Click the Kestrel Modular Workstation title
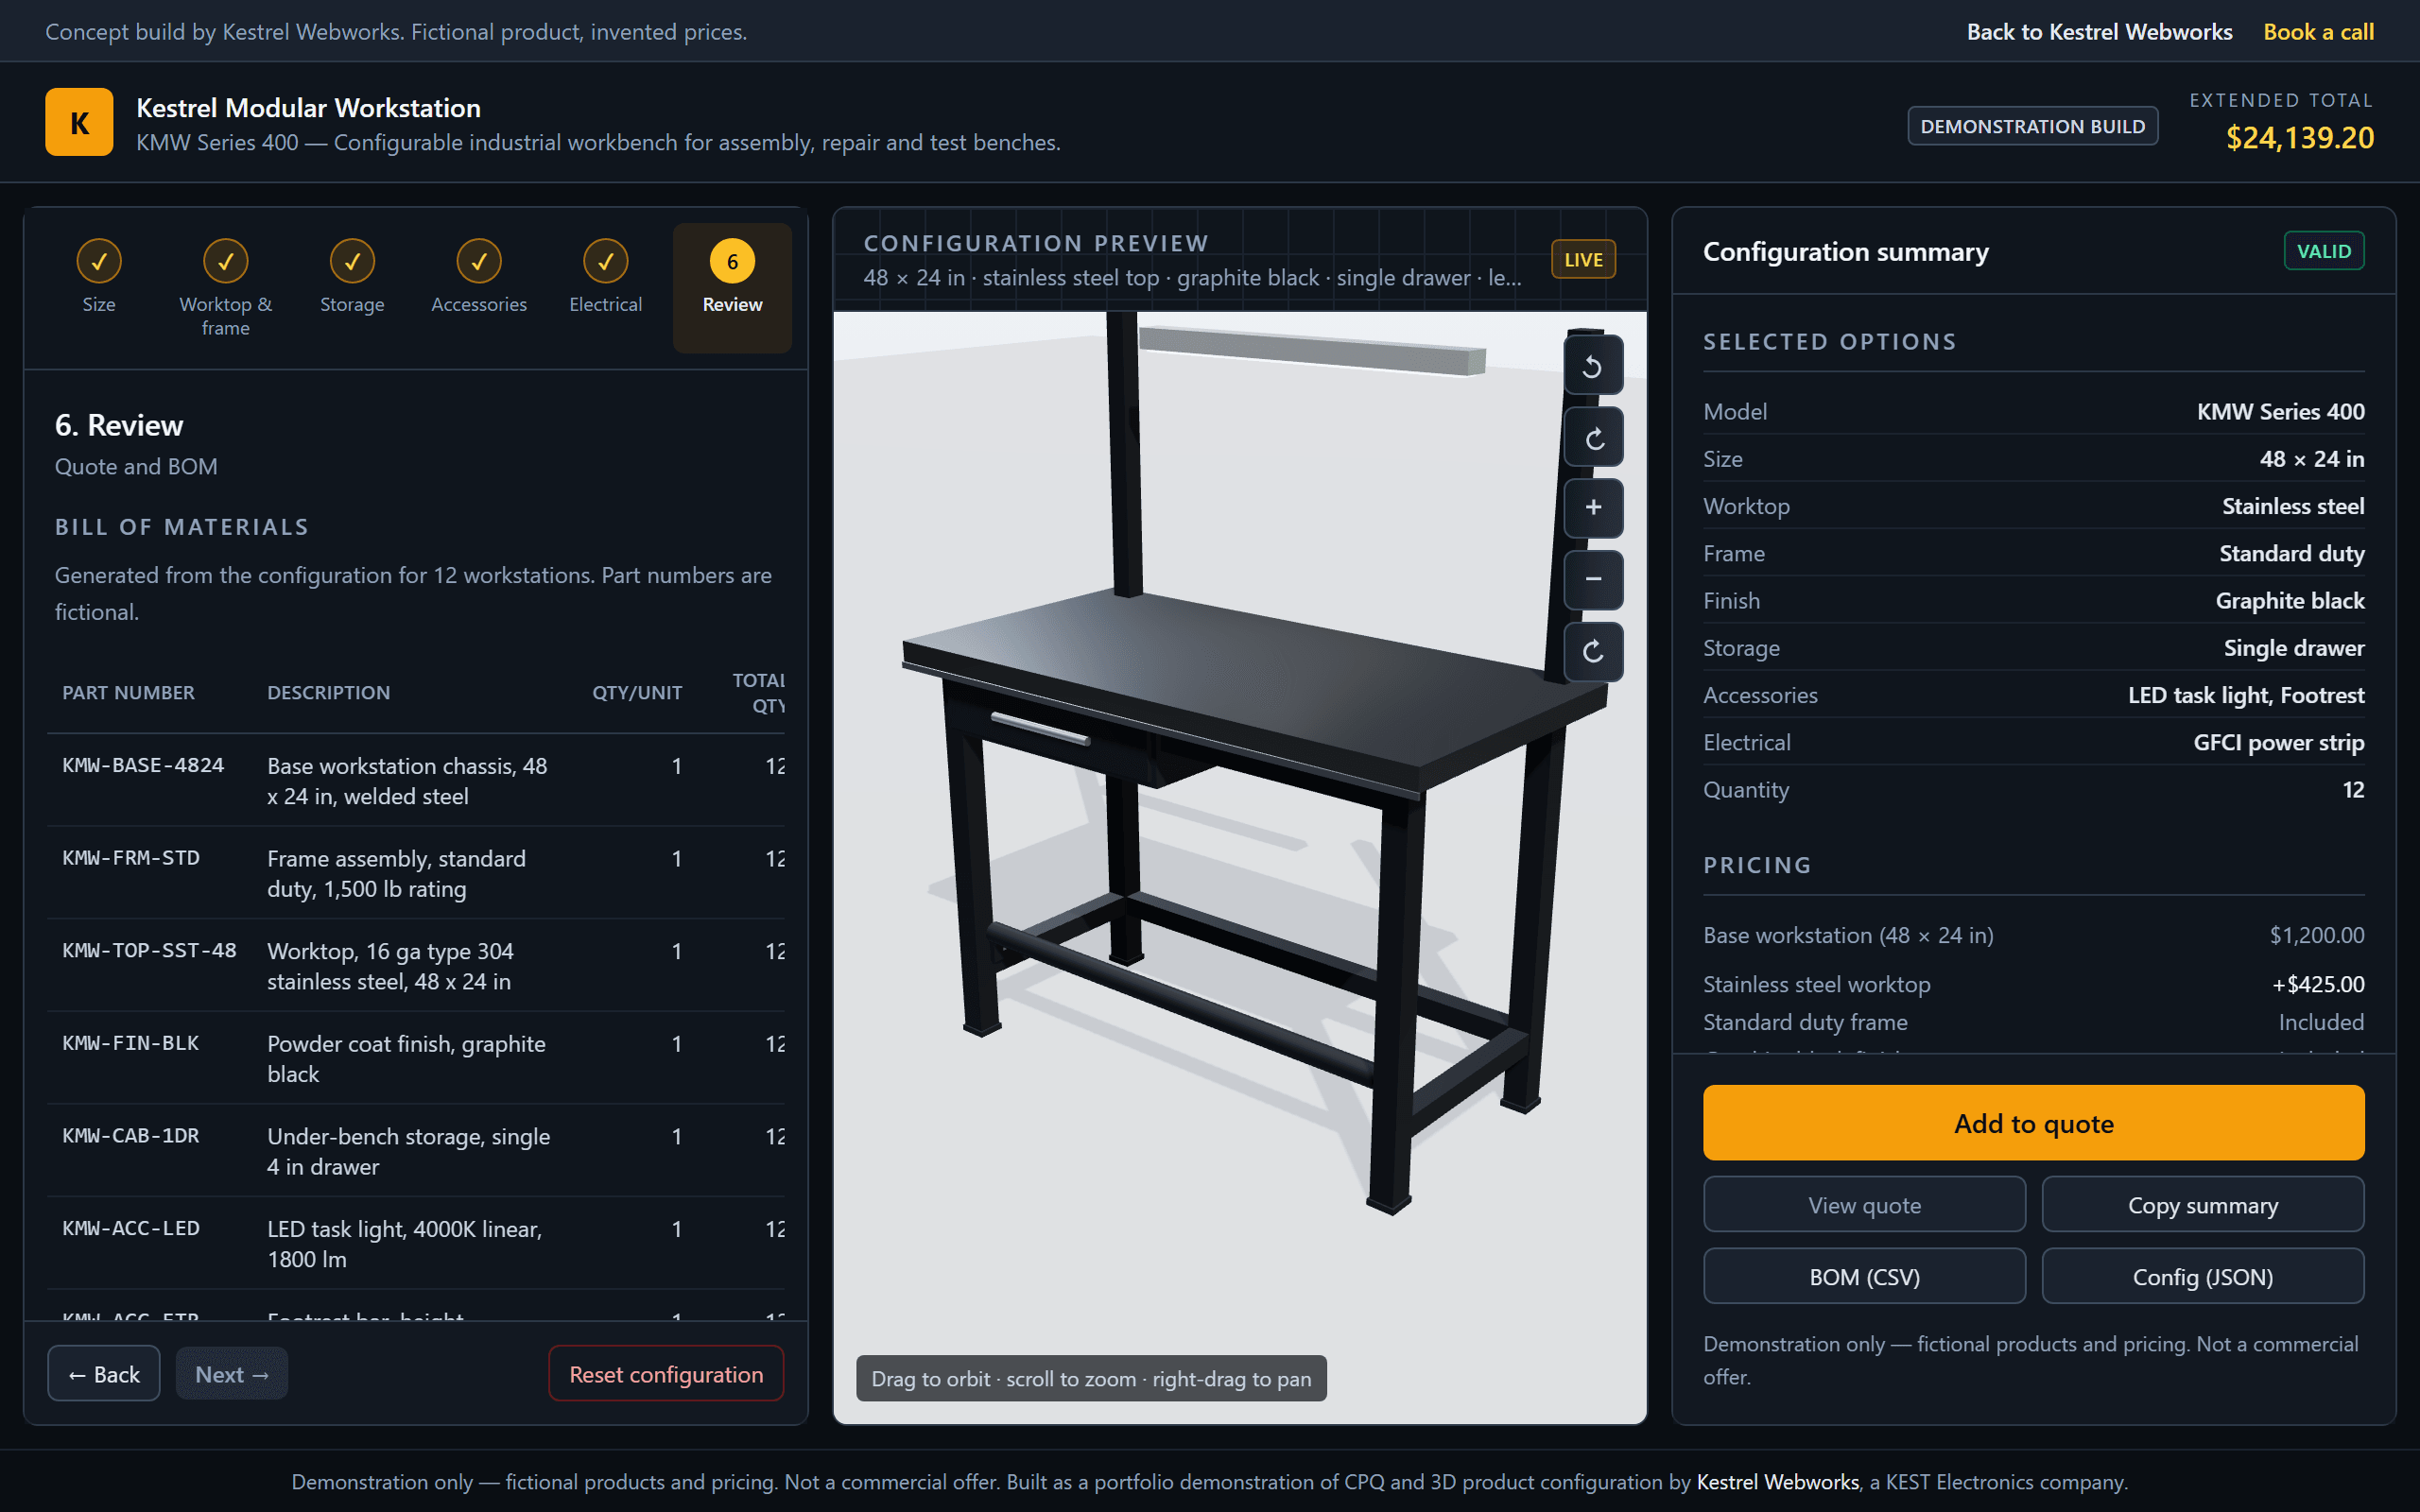 point(308,107)
